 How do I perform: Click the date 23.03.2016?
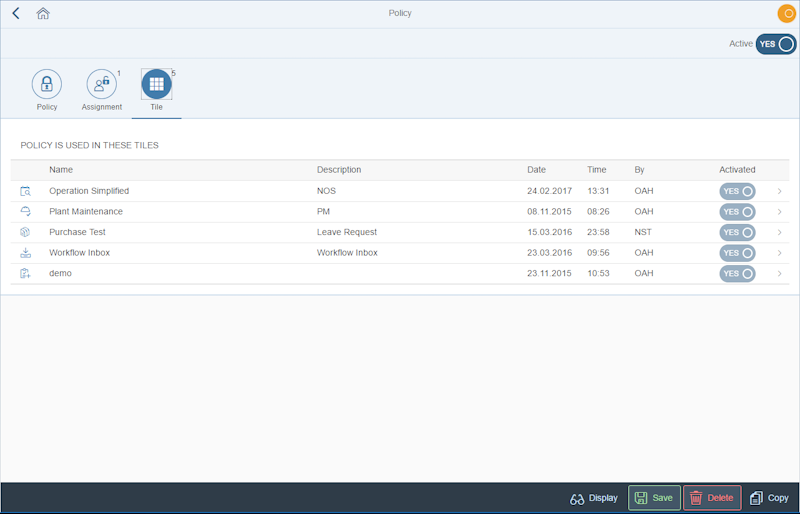click(x=549, y=253)
